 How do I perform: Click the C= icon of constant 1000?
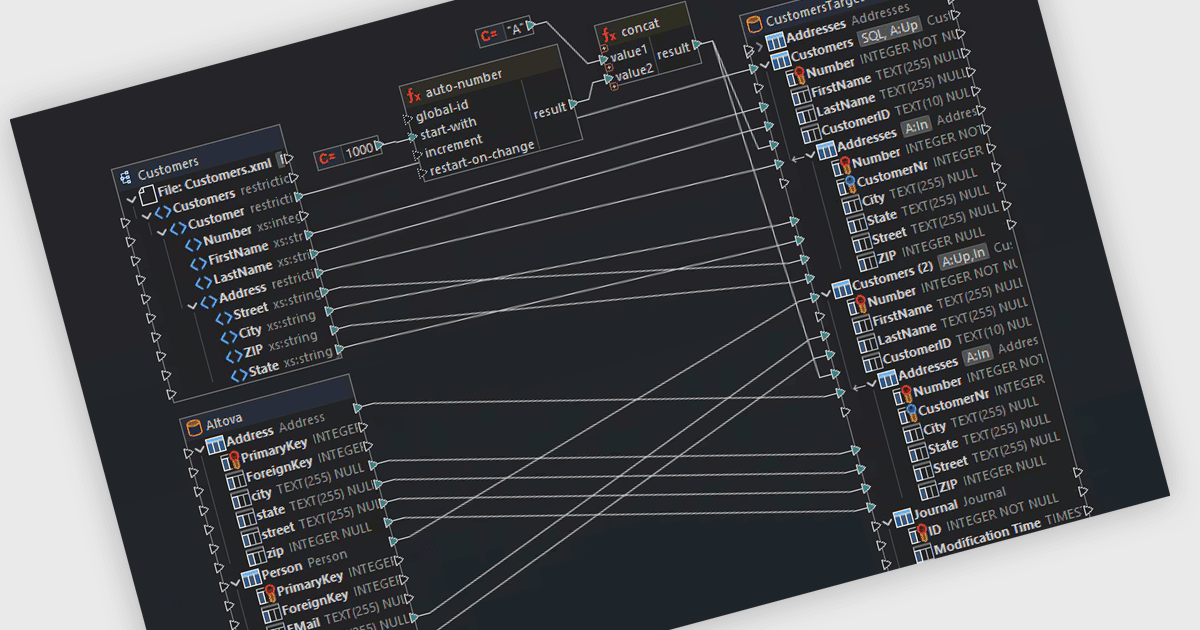pos(329,157)
